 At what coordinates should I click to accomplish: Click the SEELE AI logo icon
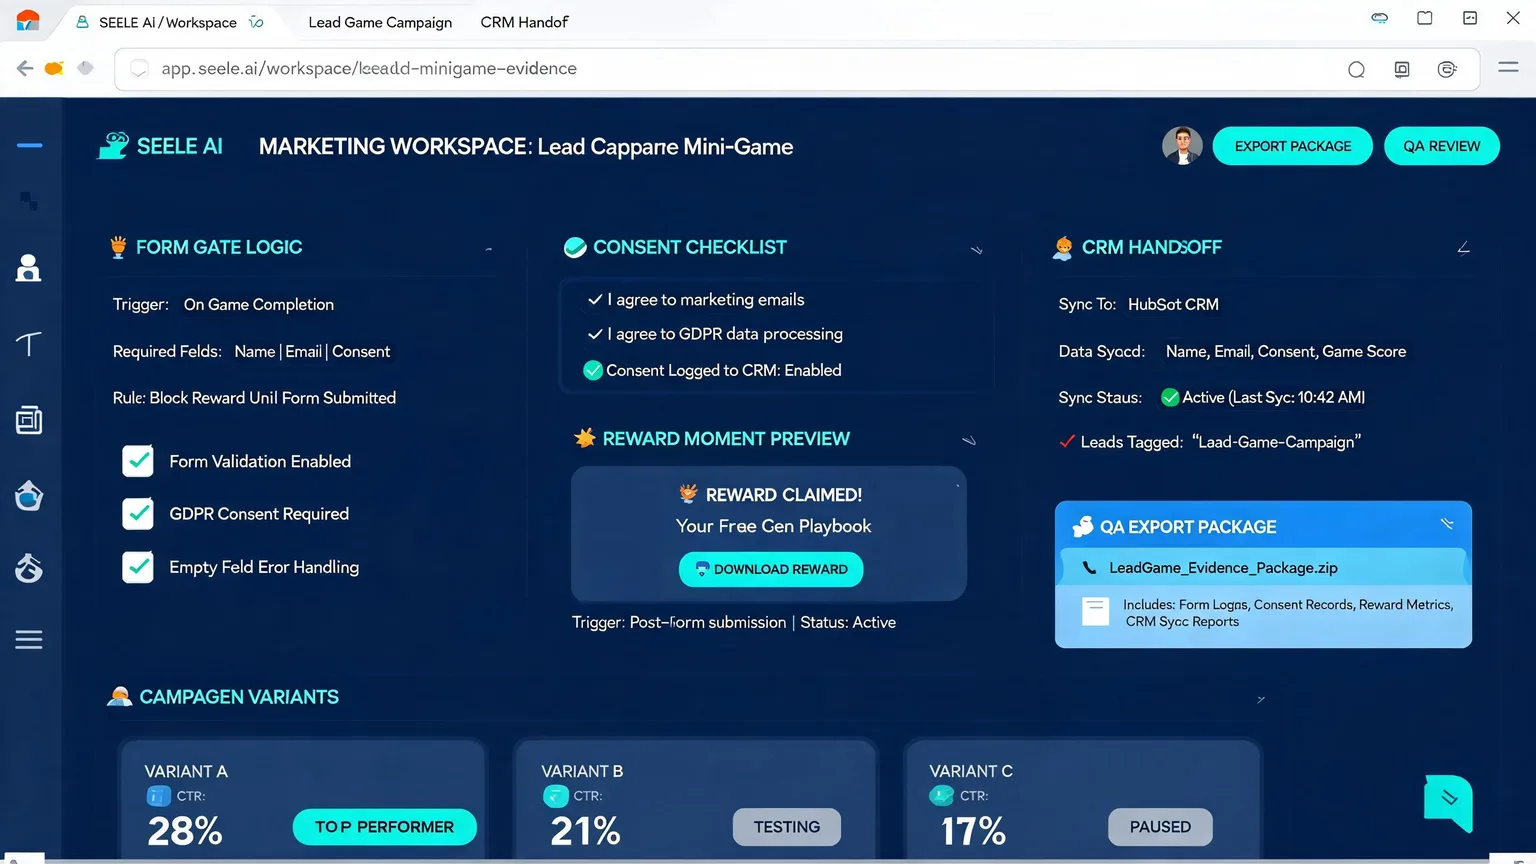(x=113, y=146)
